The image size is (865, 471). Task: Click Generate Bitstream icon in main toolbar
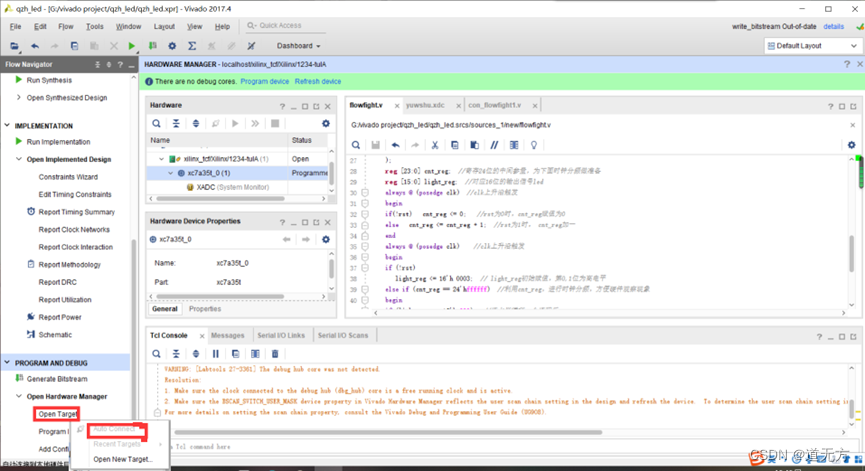[x=152, y=46]
